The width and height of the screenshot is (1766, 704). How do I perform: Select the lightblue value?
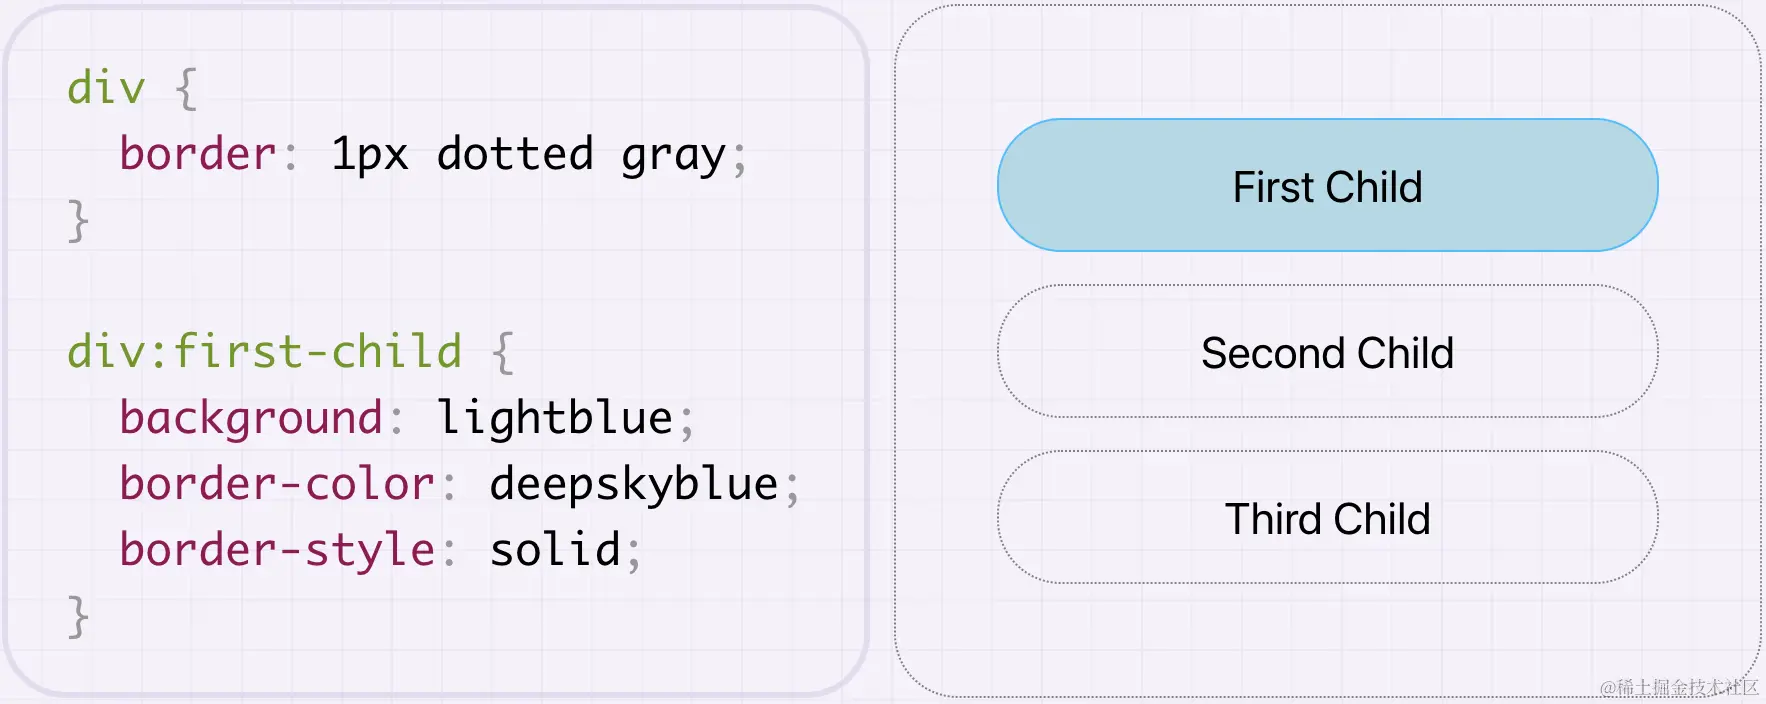555,417
